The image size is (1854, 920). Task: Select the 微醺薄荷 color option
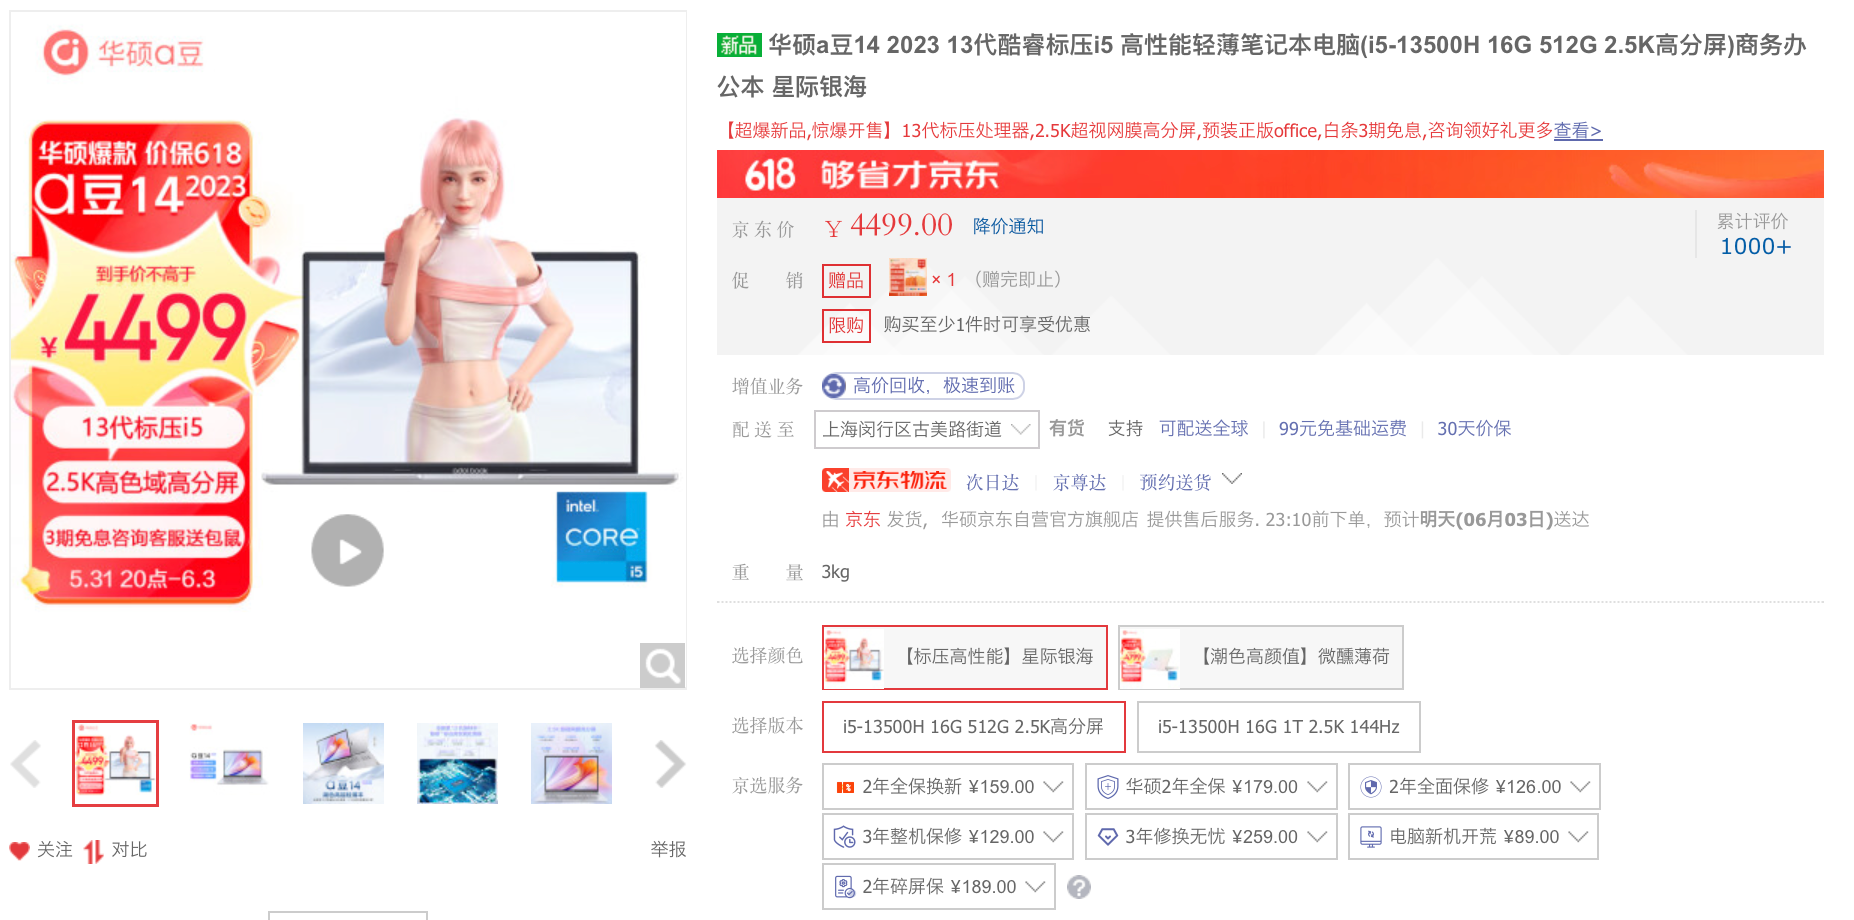click(1260, 657)
